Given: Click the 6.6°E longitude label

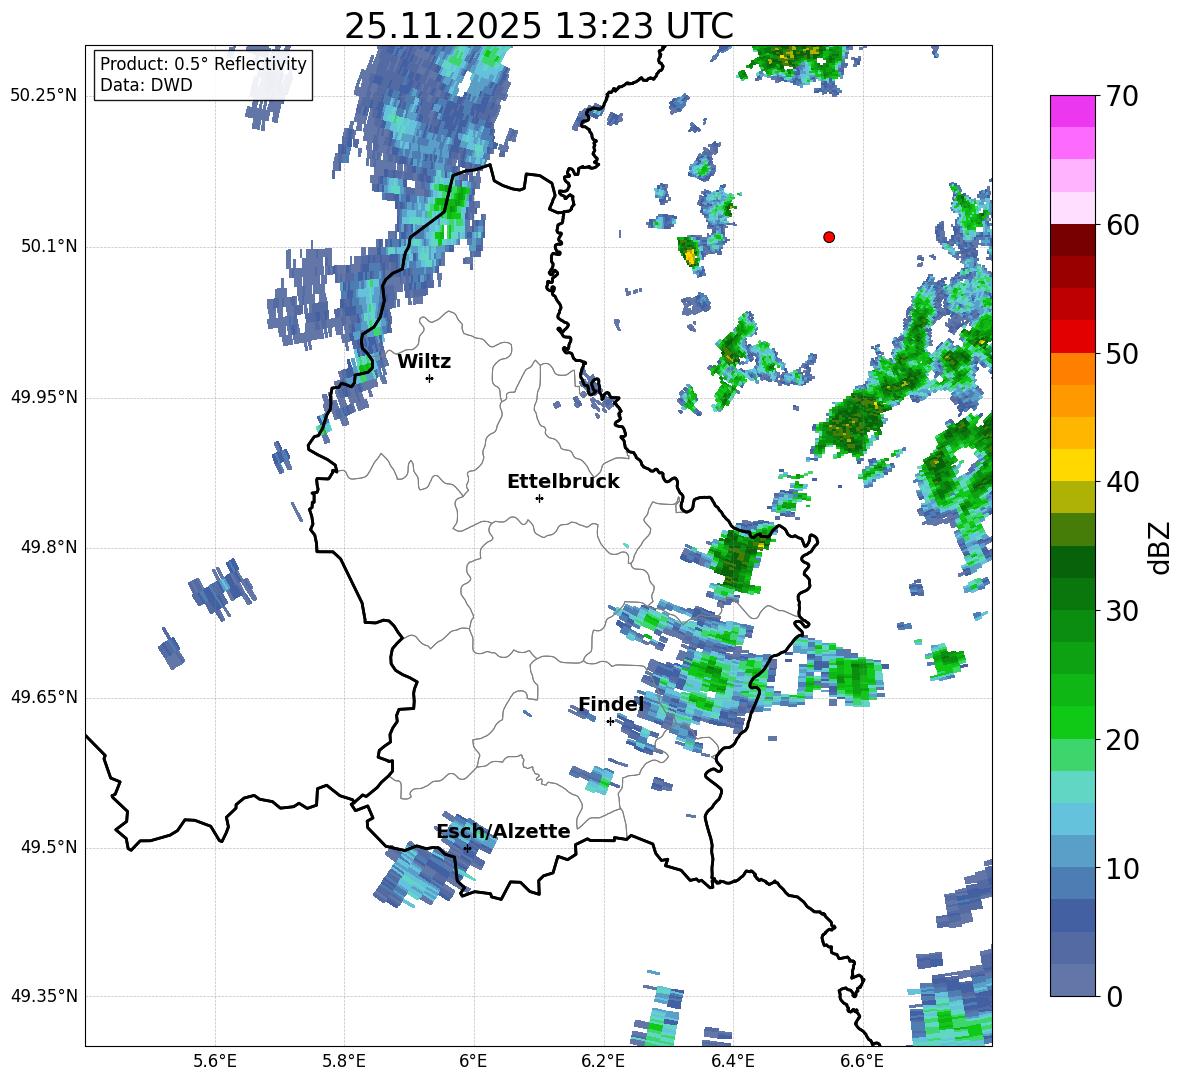Looking at the screenshot, I should click(x=862, y=1061).
